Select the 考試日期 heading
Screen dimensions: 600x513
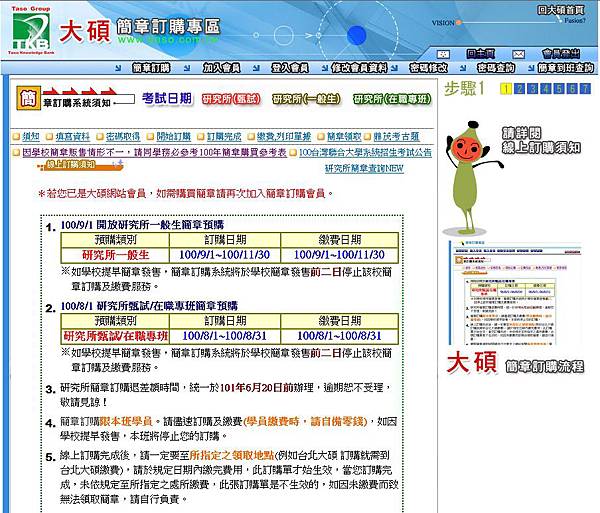pyautogui.click(x=167, y=98)
